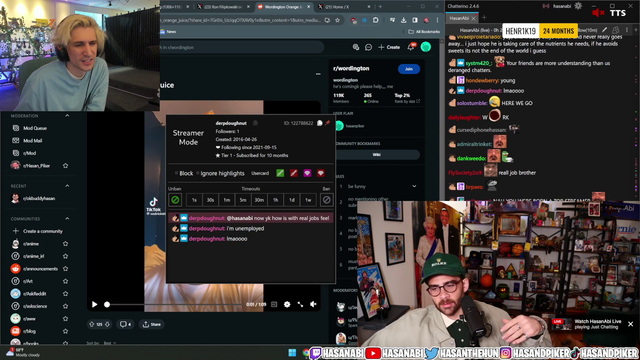The width and height of the screenshot is (640, 360).
Task: Open new Chatterino tab with plus
Action: point(484,18)
